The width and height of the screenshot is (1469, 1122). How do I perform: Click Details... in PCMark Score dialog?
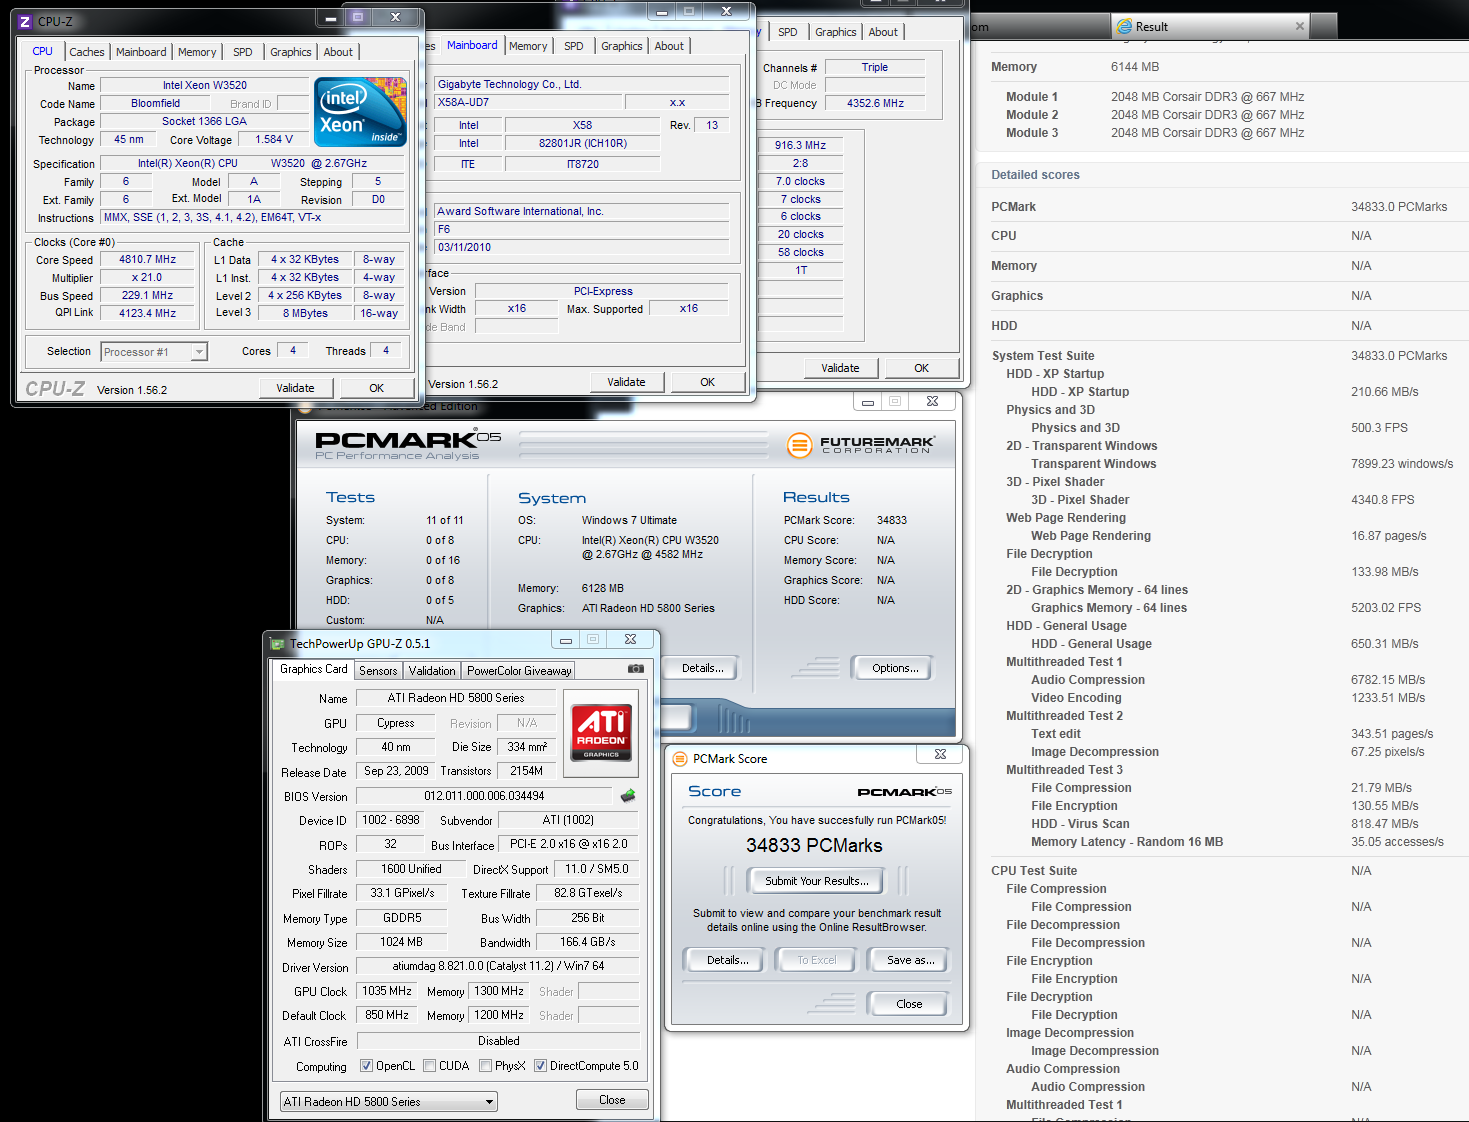point(727,960)
